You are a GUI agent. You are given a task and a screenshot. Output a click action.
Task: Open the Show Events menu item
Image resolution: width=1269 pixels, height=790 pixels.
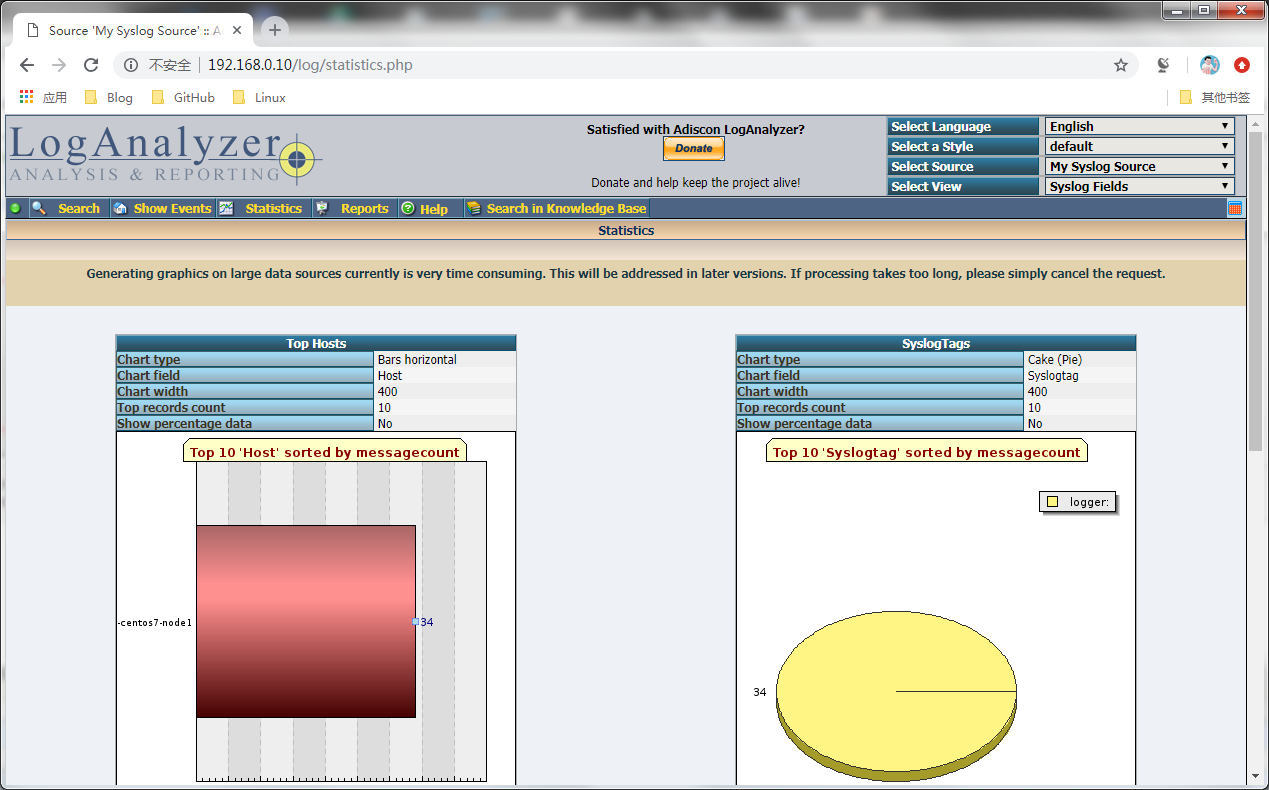click(172, 208)
